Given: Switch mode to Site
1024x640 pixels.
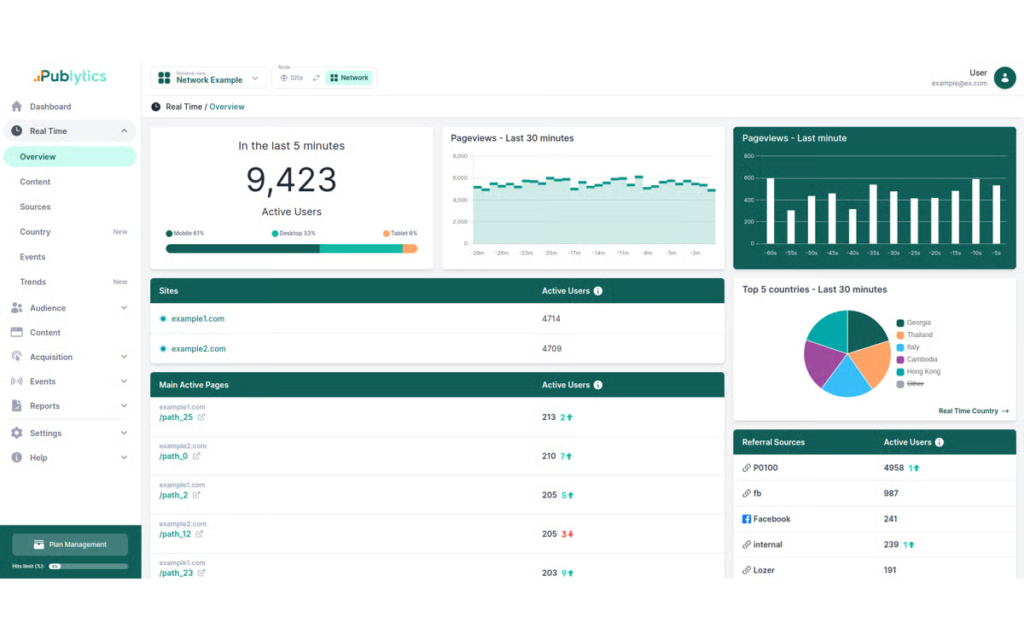Looking at the screenshot, I should click(291, 78).
